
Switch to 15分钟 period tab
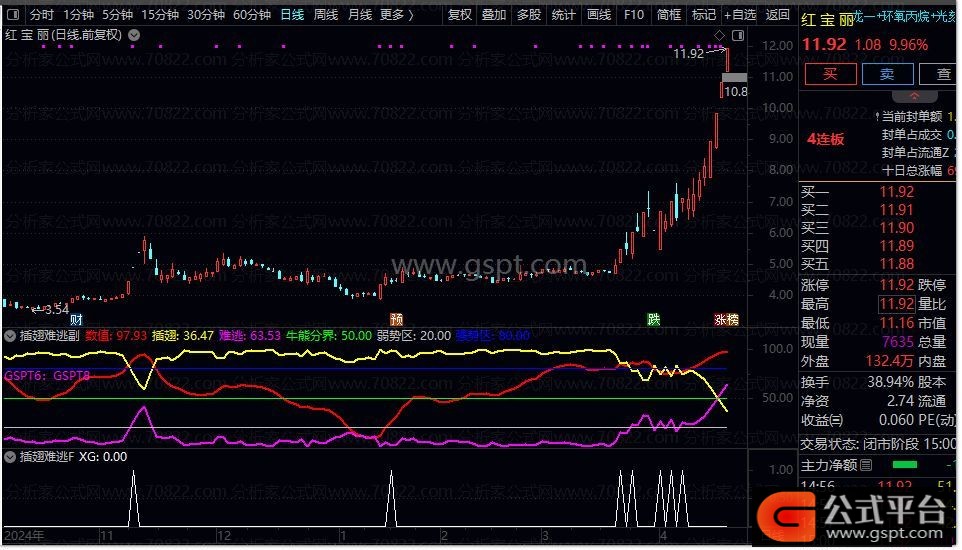[160, 14]
